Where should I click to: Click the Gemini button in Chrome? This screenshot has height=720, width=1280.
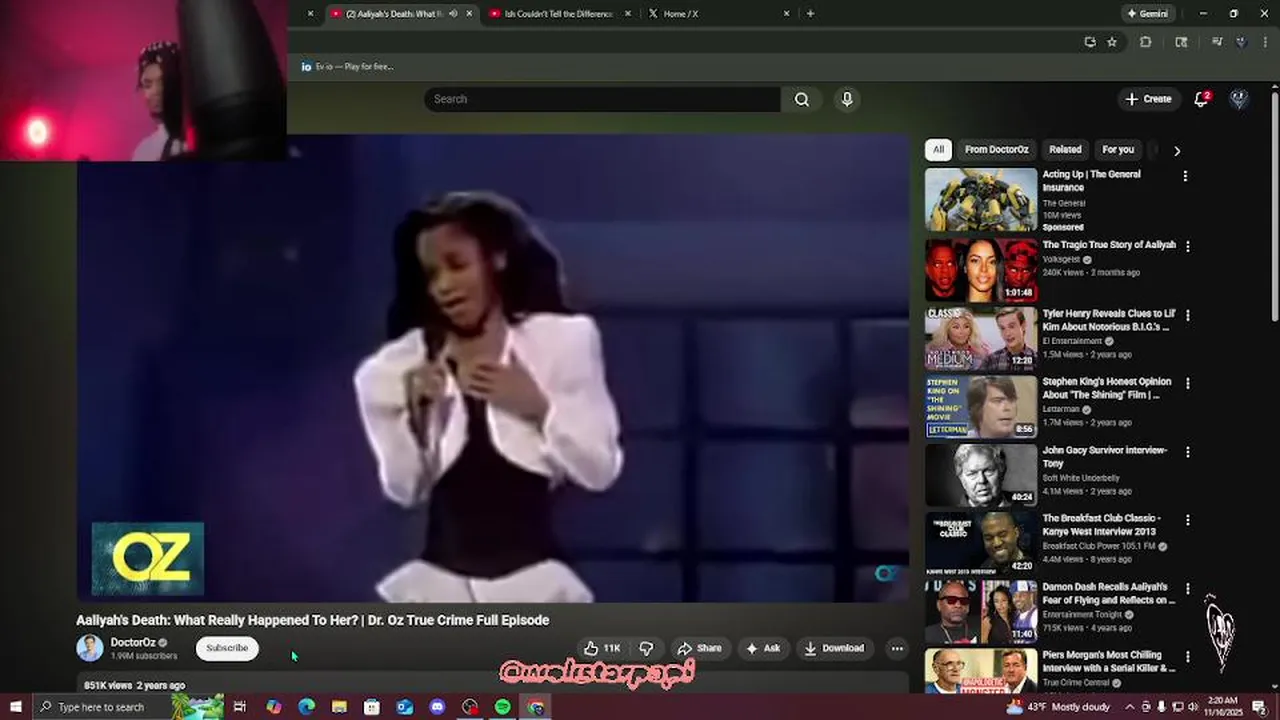1147,14
